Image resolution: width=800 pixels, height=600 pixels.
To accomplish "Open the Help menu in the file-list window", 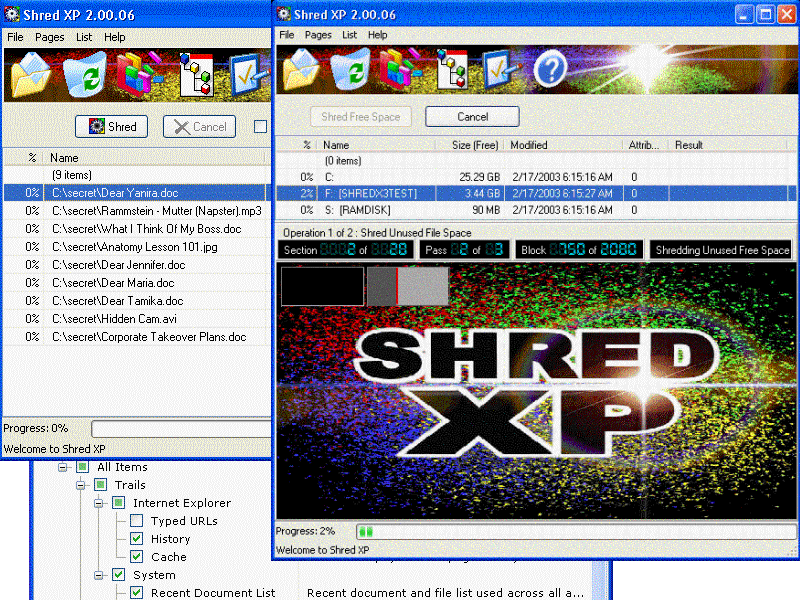I will 115,37.
